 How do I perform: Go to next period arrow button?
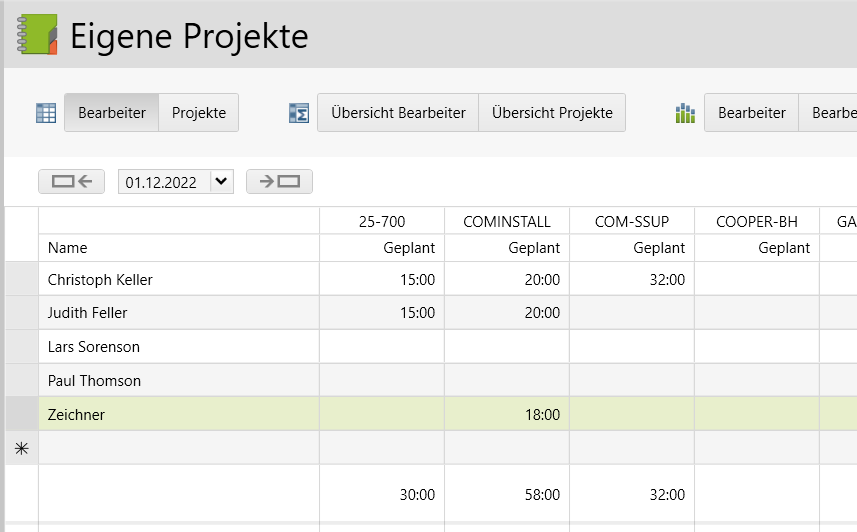click(x=279, y=181)
